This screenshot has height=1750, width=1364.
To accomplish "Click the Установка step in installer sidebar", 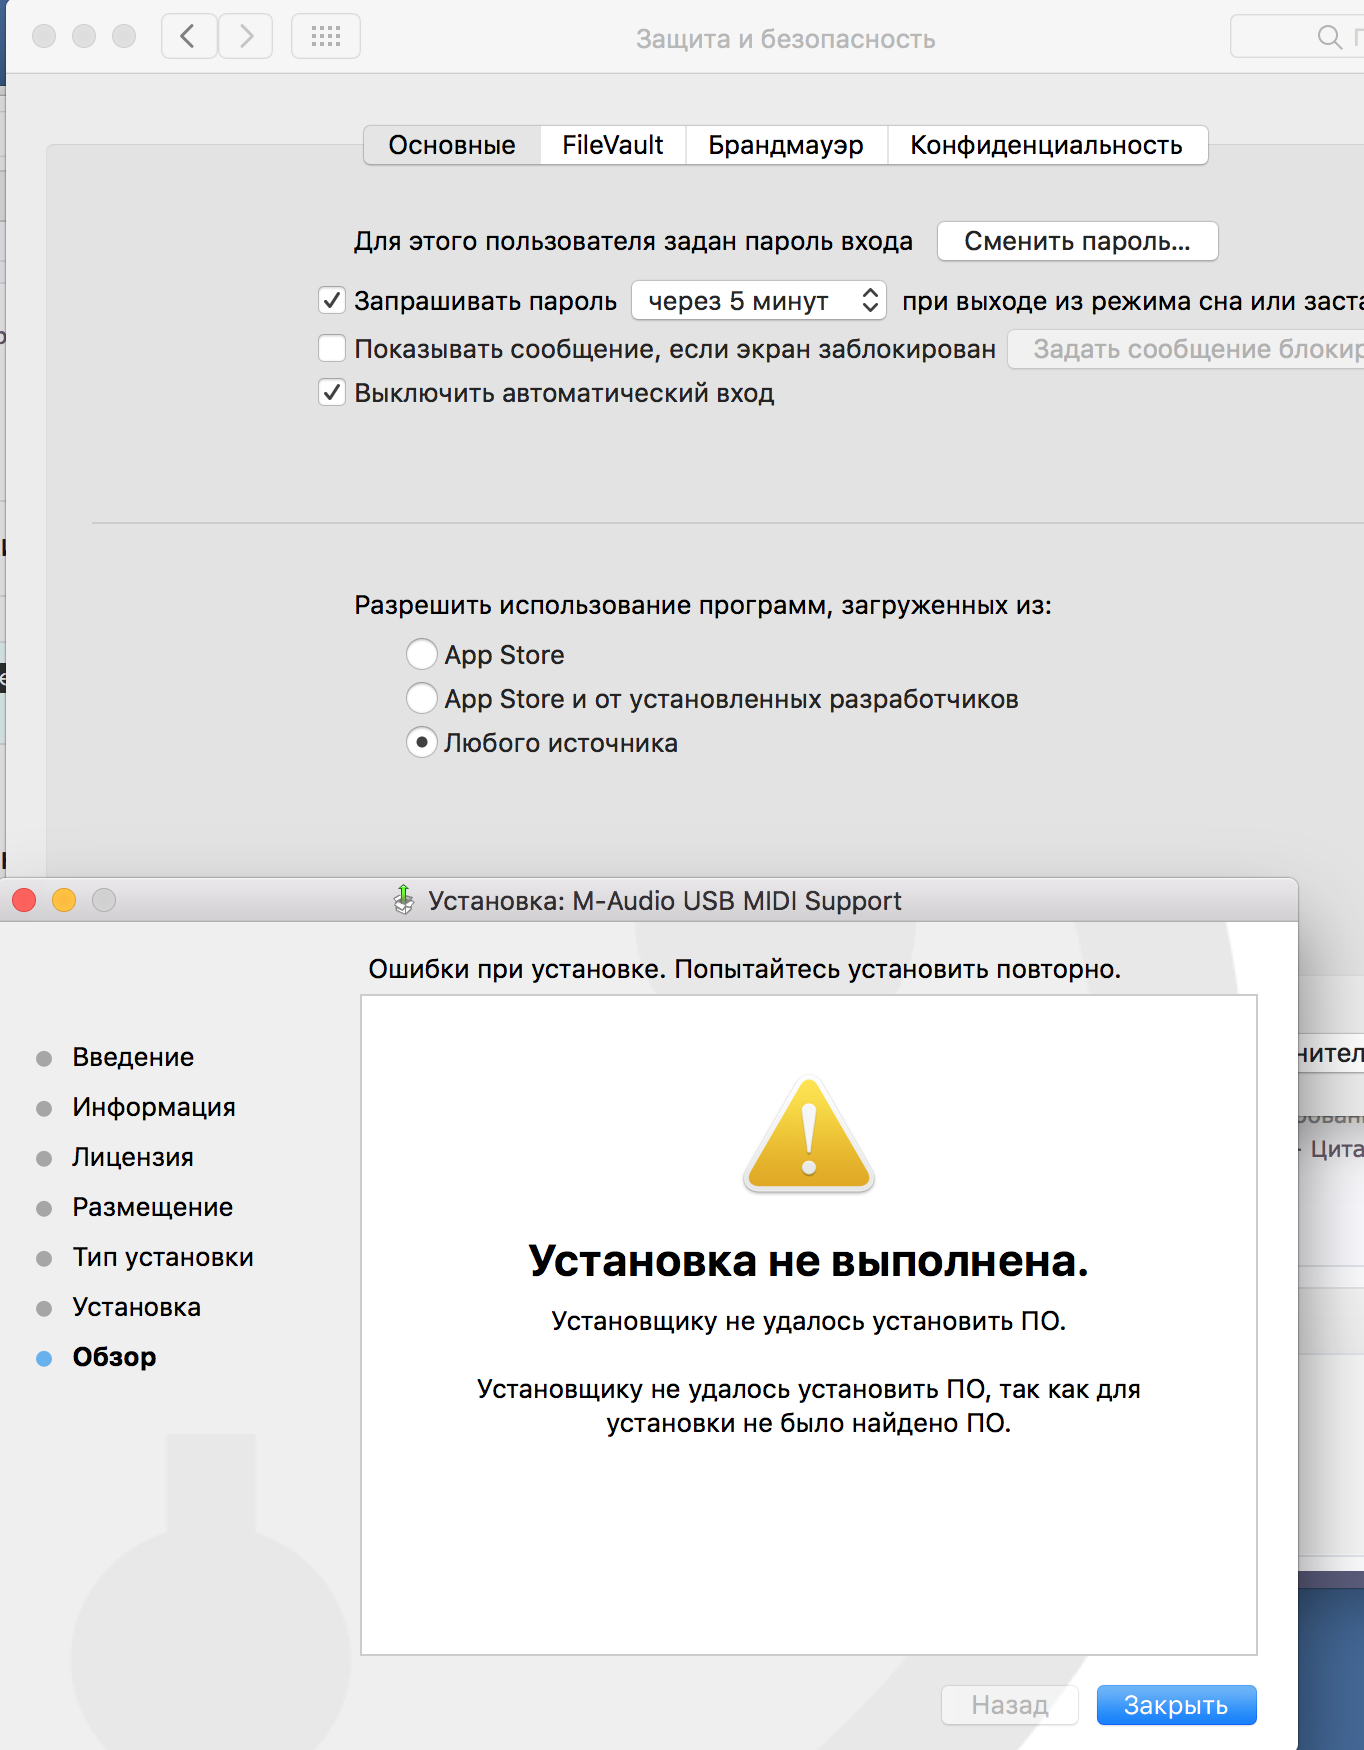I will coord(137,1307).
